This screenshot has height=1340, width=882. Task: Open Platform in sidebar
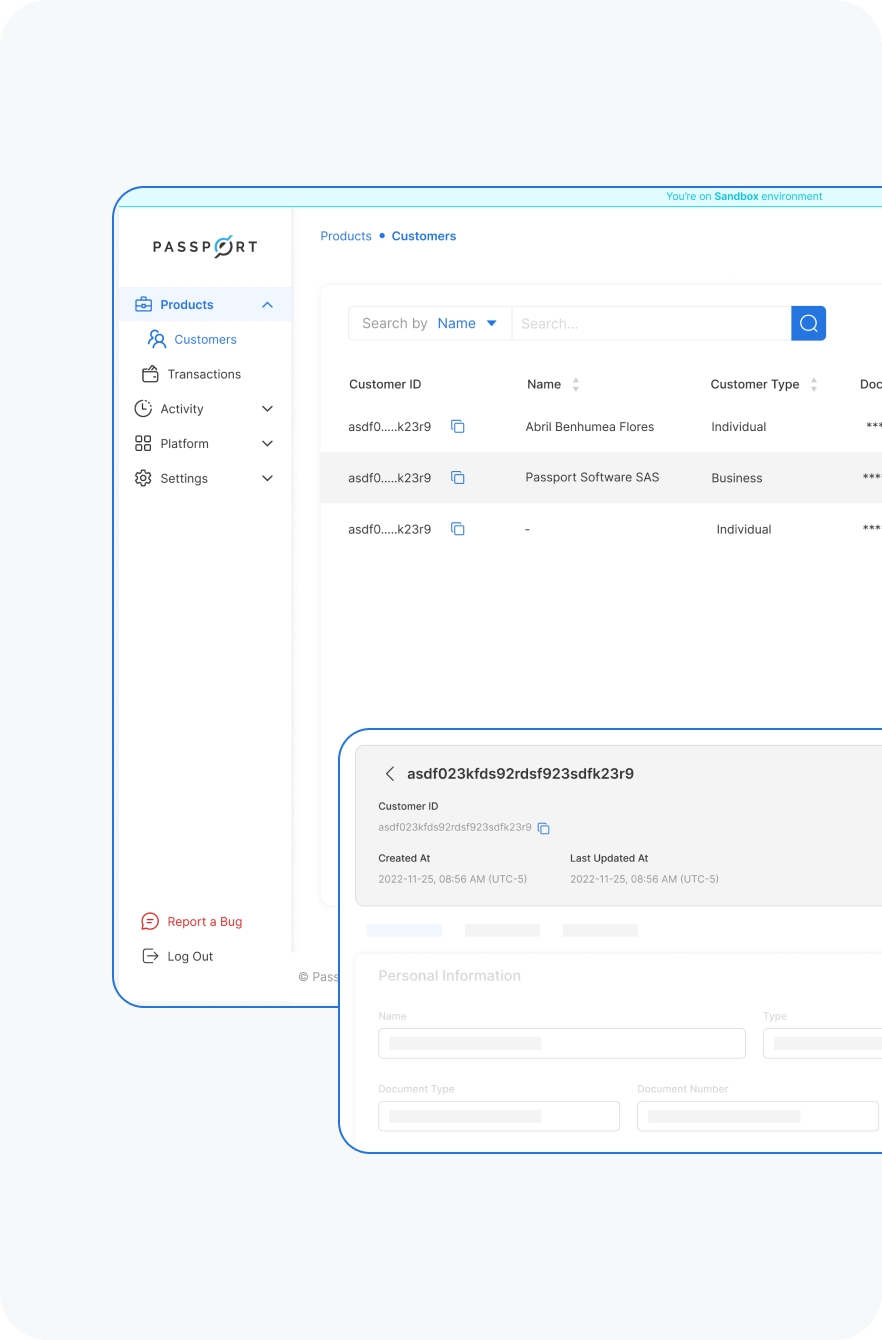(185, 444)
